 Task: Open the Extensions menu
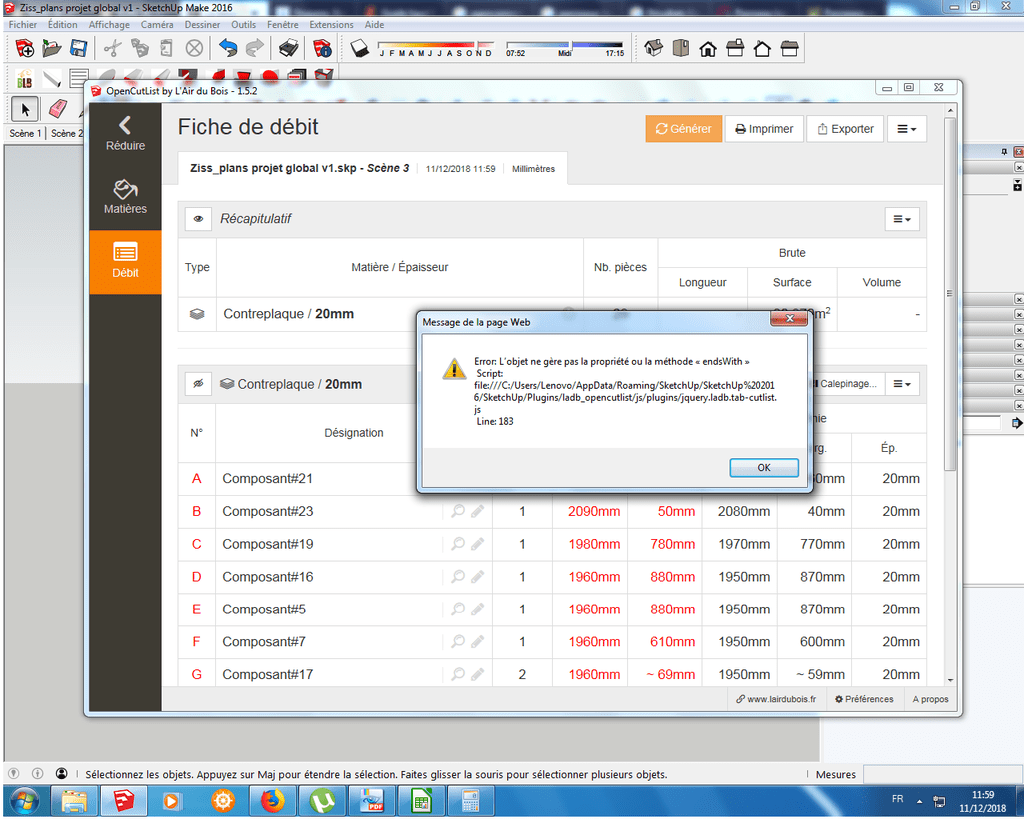coord(331,25)
